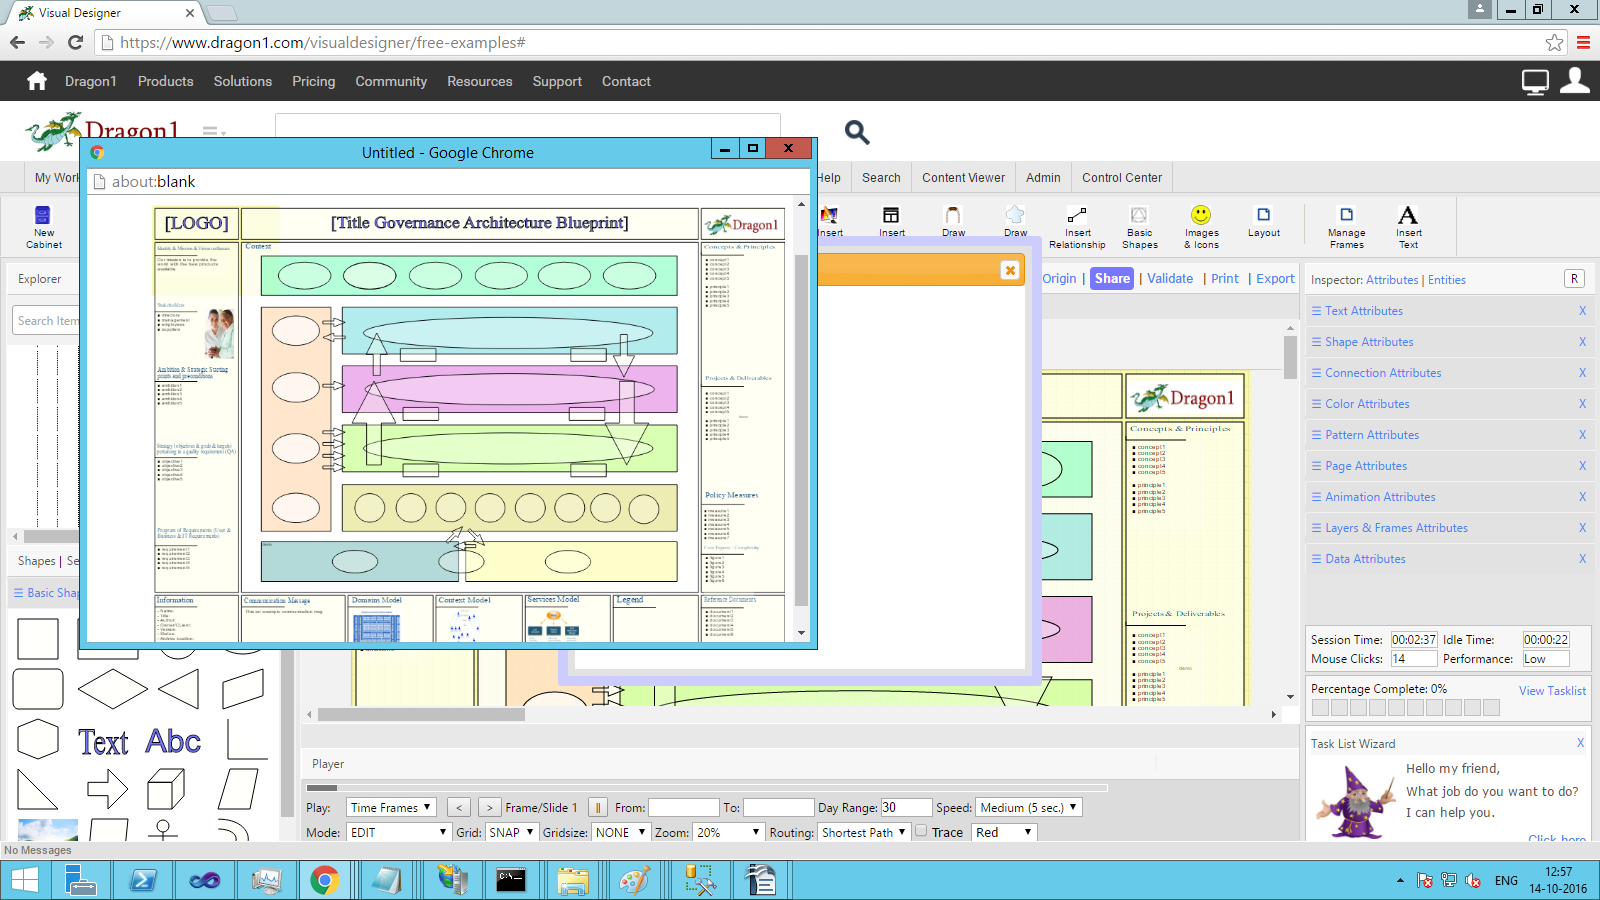Open the Play Time Frames dropdown
The height and width of the screenshot is (900, 1600).
(391, 807)
